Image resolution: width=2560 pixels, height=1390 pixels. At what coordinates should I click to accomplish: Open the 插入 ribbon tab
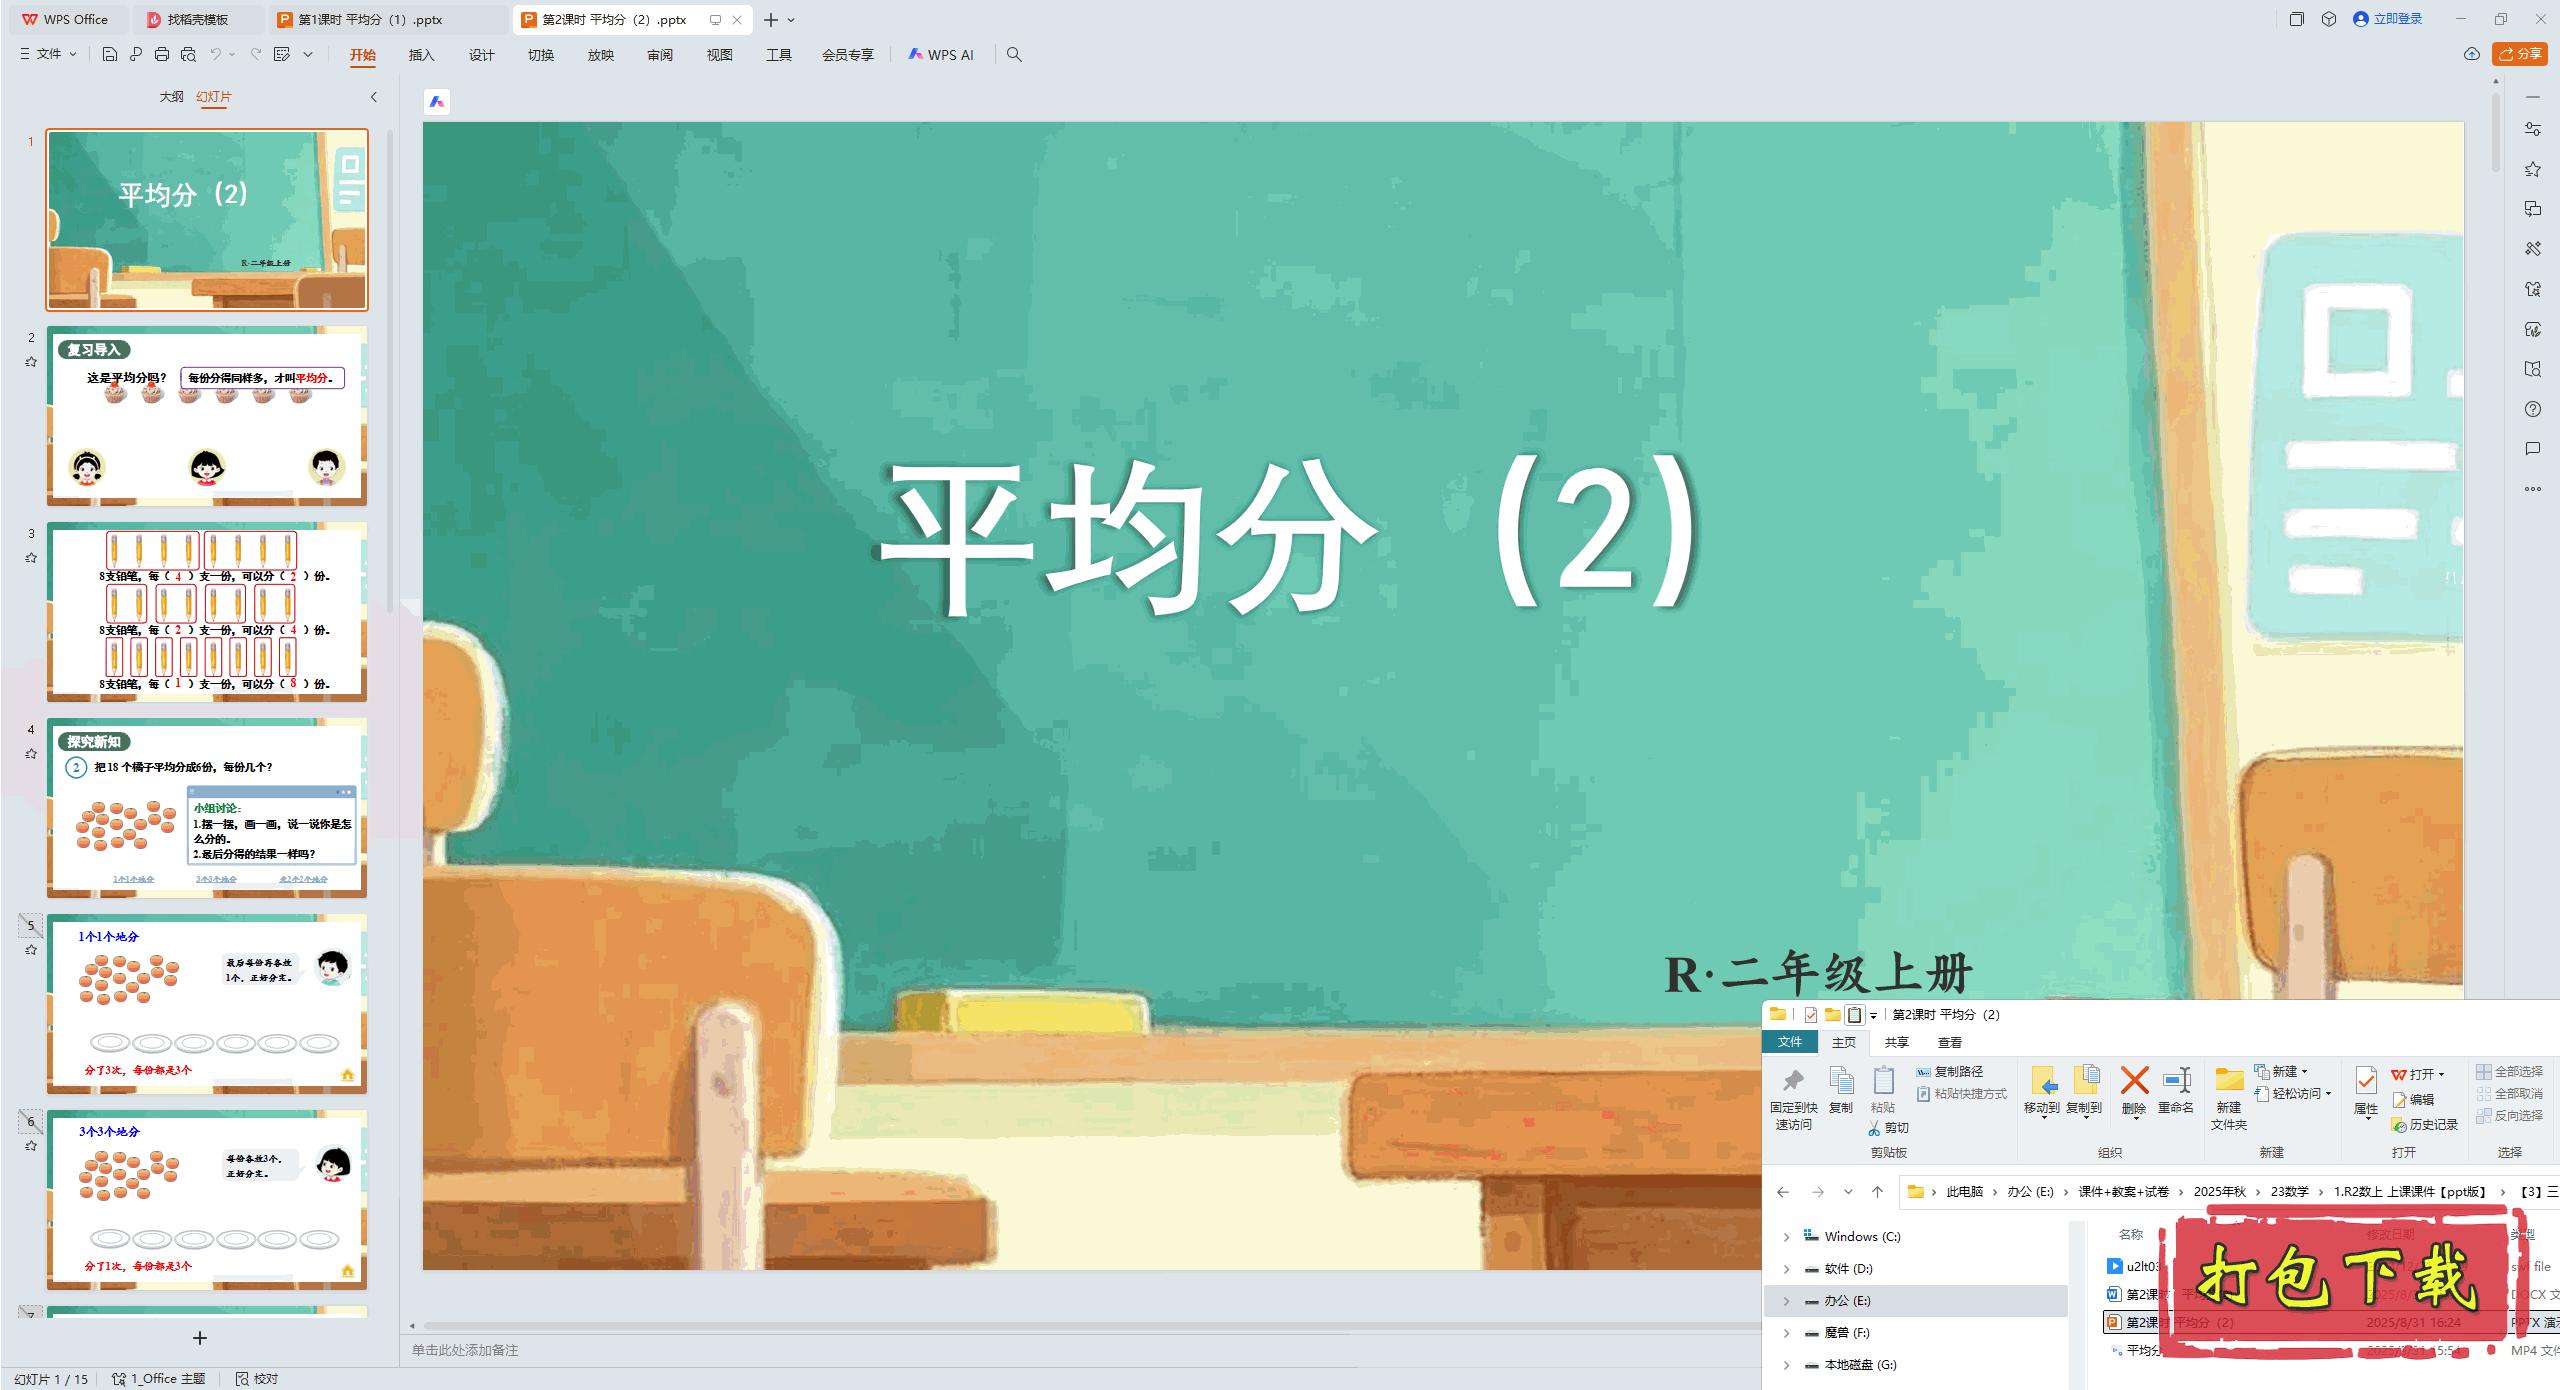tap(421, 55)
